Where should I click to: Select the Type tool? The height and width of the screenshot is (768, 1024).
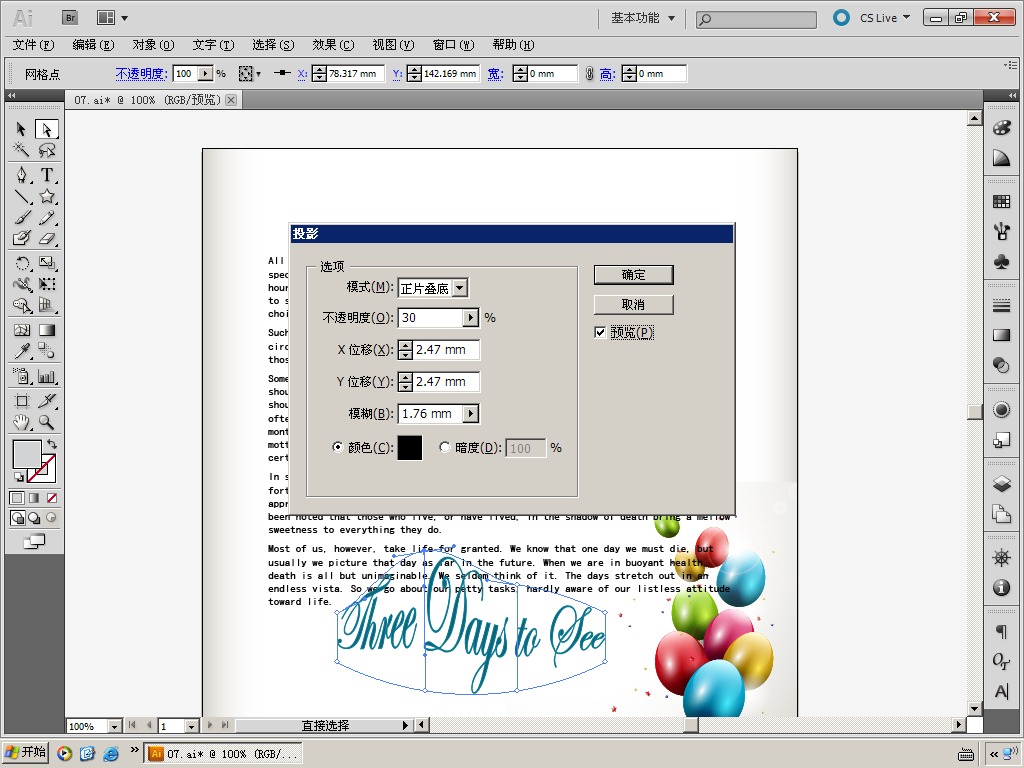click(x=46, y=175)
